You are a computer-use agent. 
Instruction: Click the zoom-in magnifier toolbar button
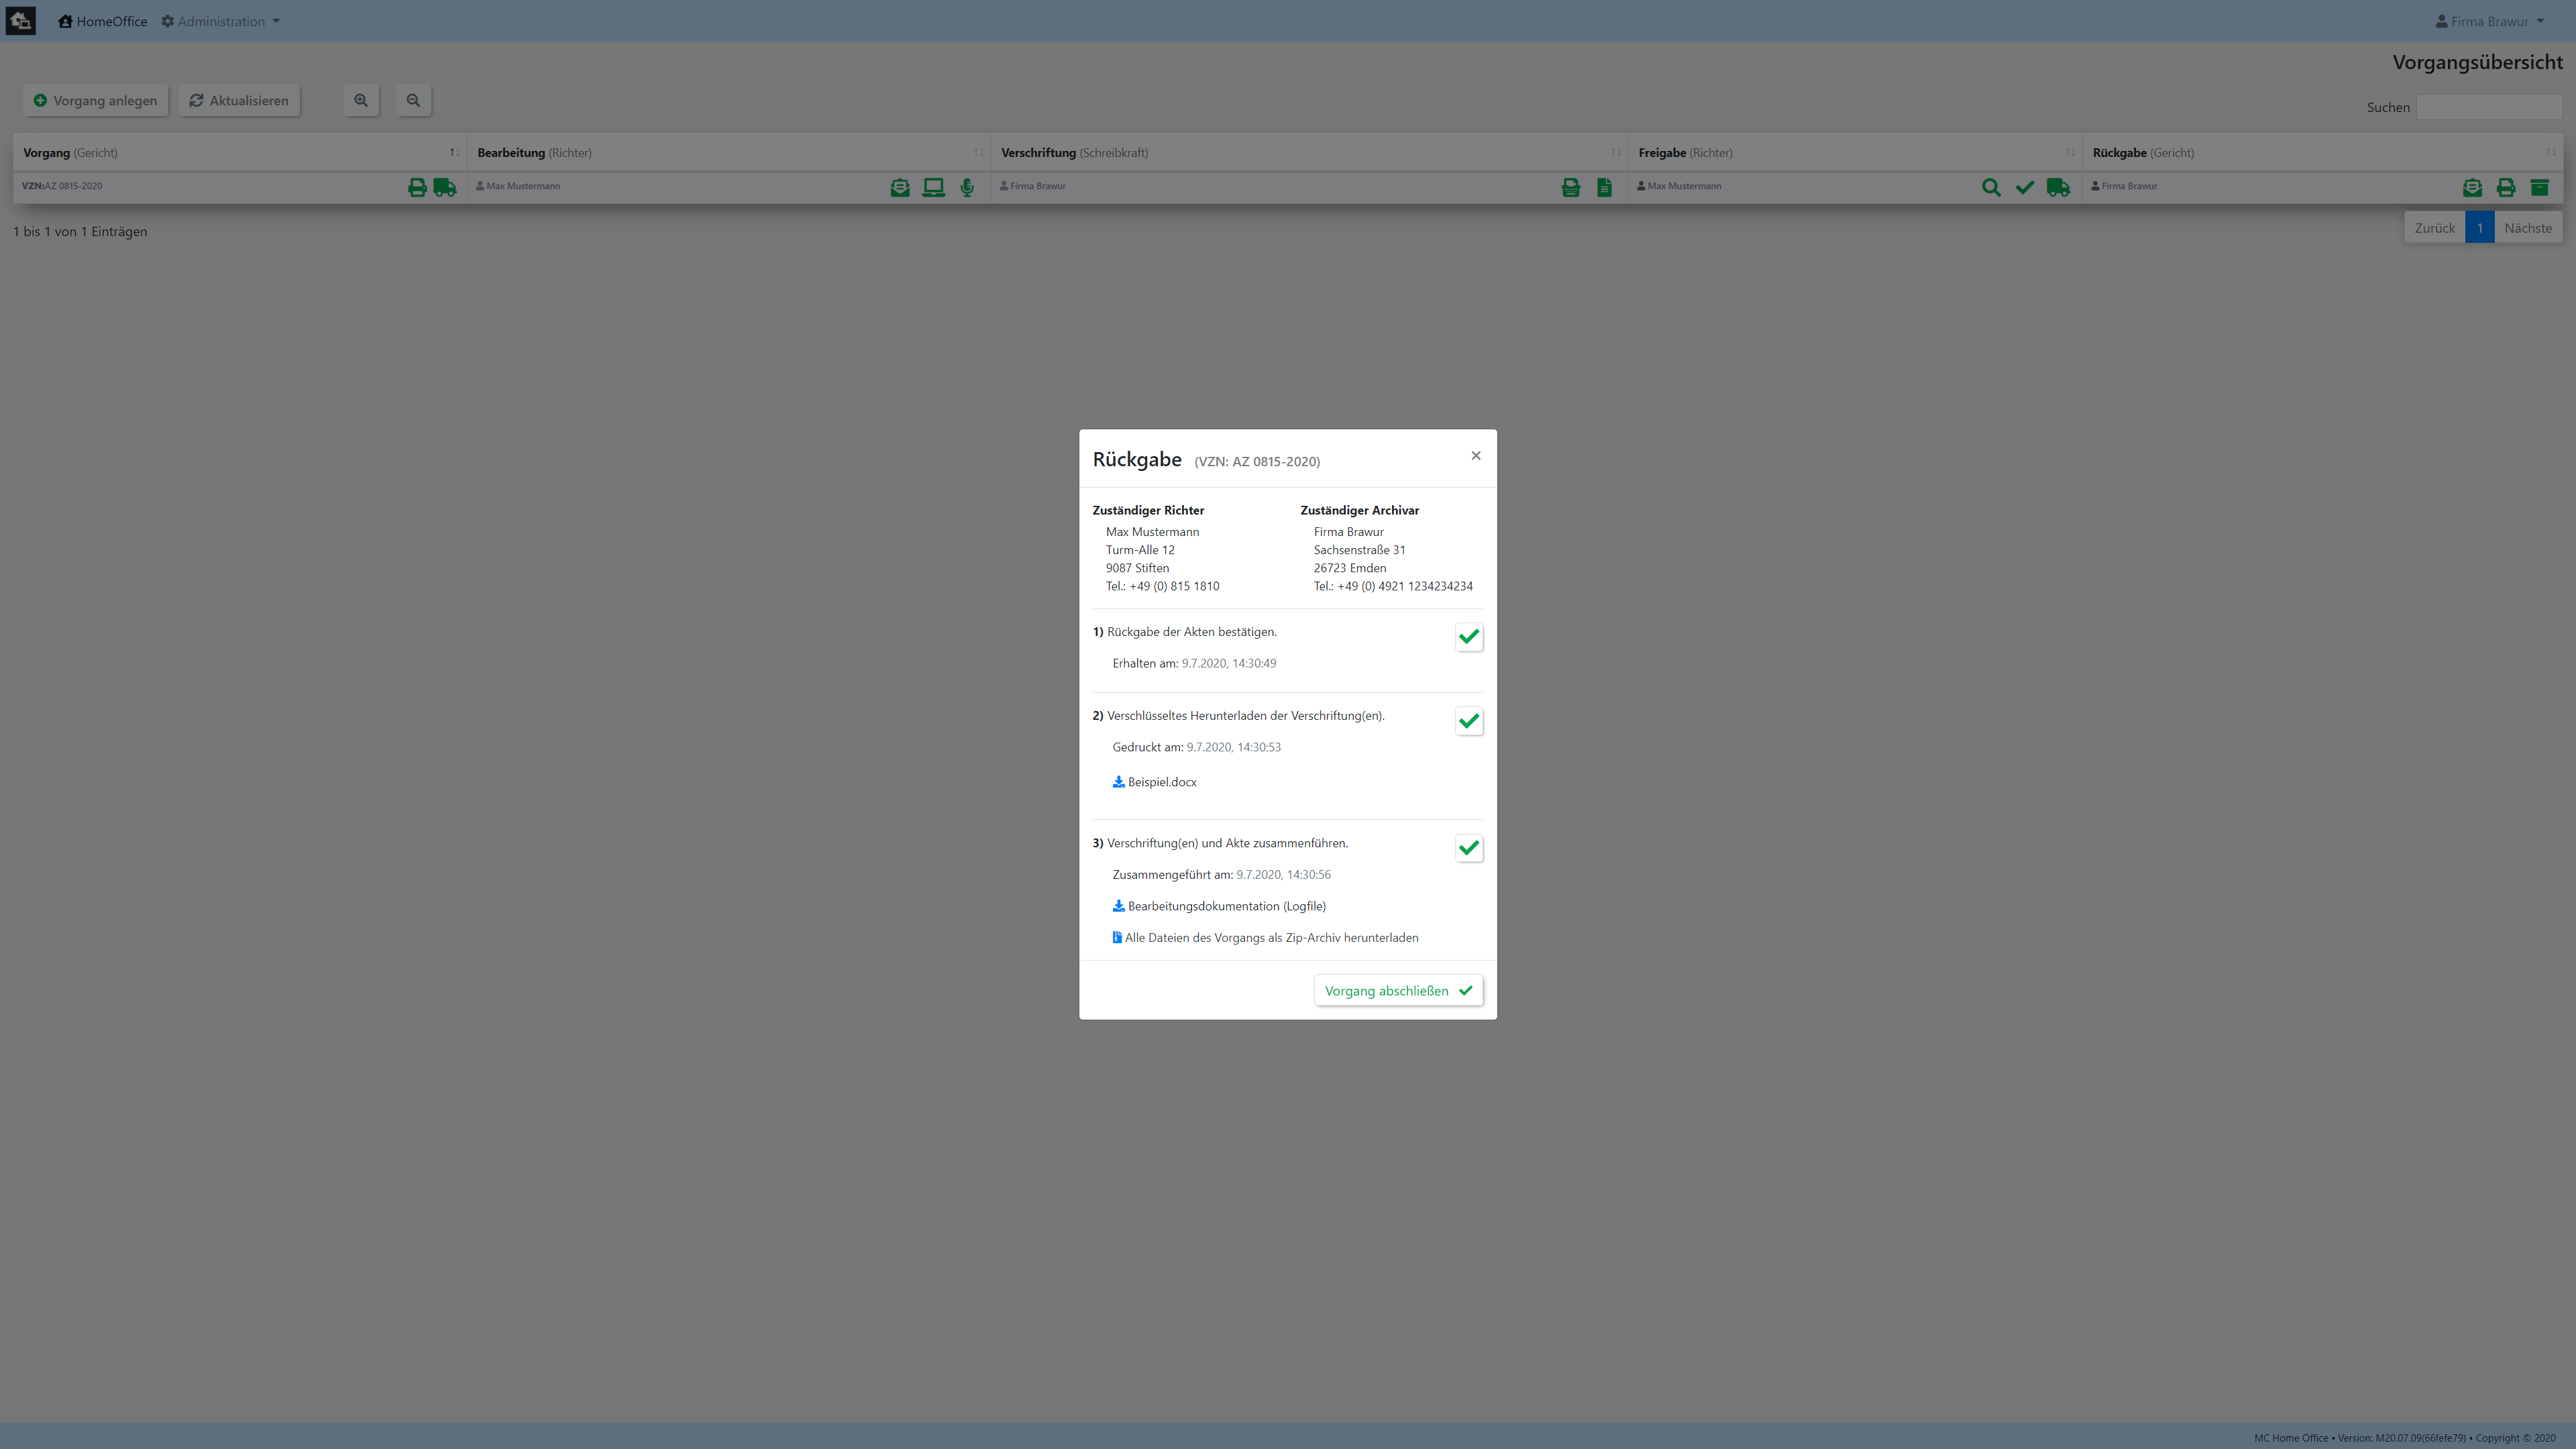361,100
